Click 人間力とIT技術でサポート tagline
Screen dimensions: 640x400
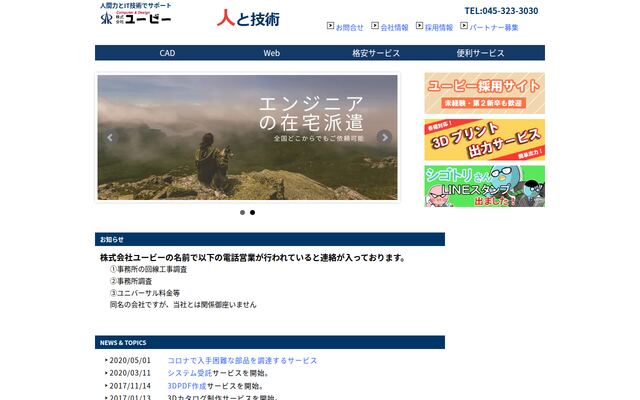pos(136,6)
